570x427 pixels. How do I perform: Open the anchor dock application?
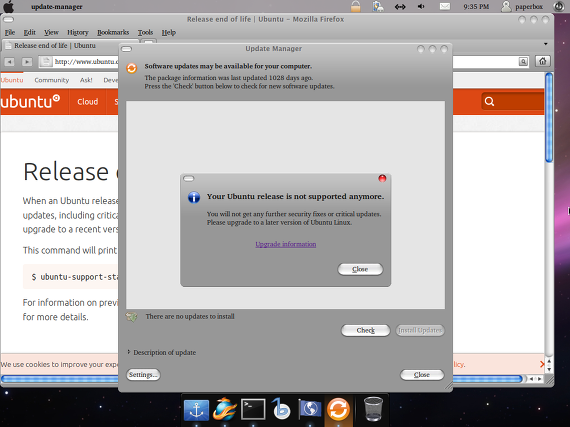coord(196,410)
